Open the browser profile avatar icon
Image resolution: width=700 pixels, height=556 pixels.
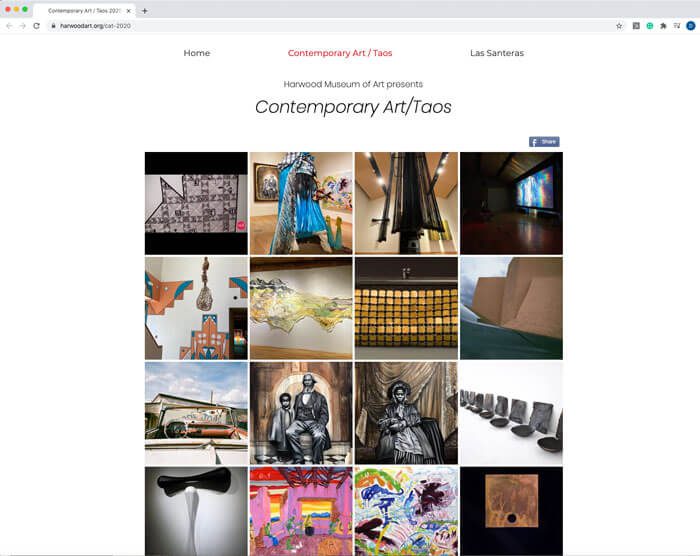coord(691,26)
